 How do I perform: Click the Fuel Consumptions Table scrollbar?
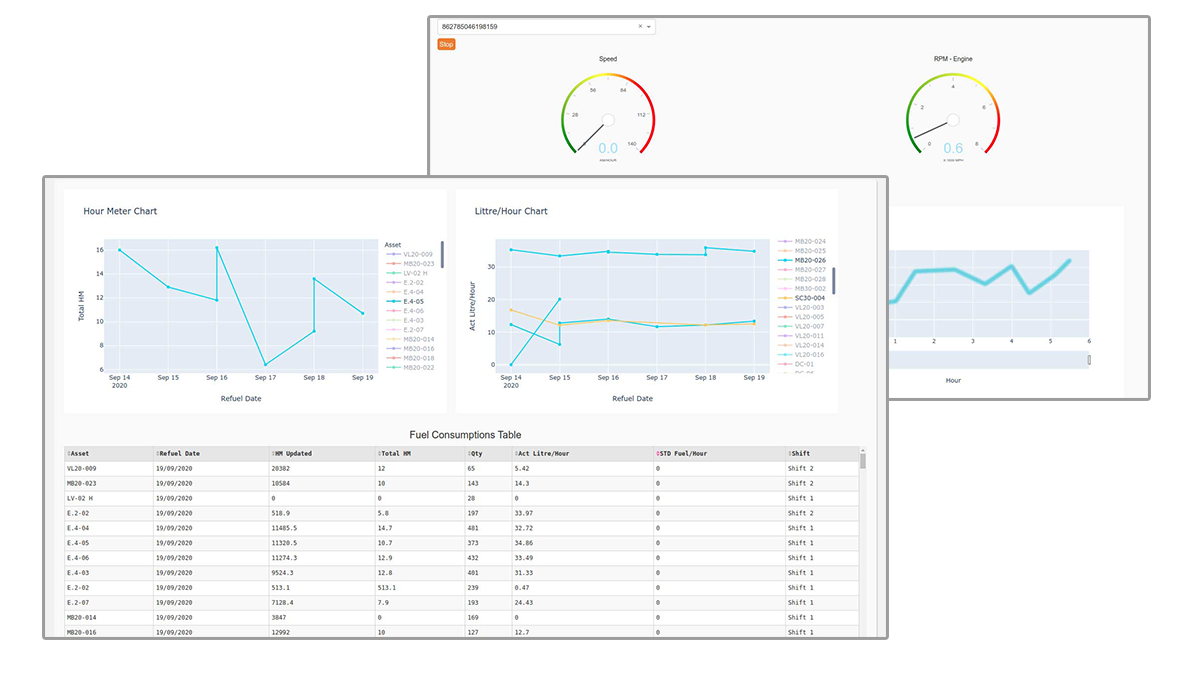tap(862, 461)
